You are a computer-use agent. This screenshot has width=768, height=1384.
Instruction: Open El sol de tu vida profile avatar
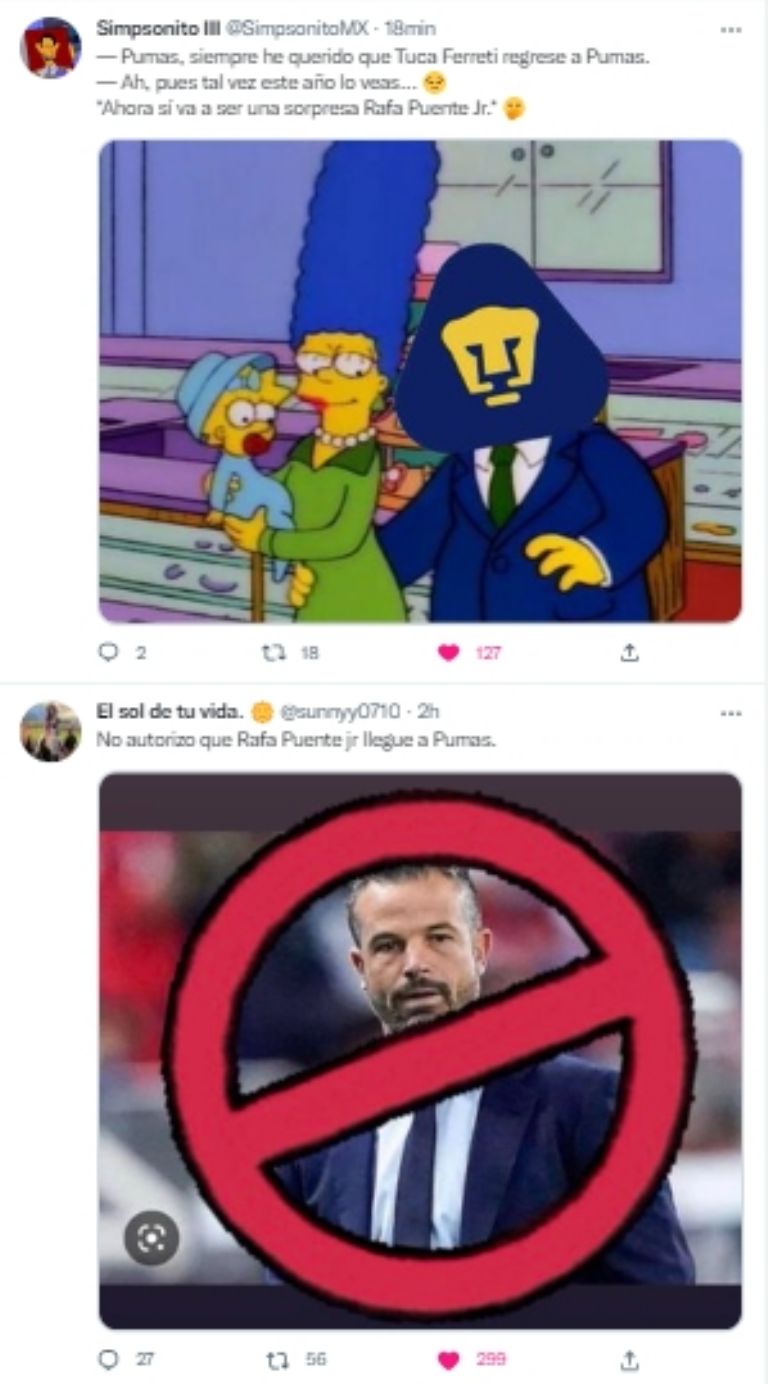[50, 731]
